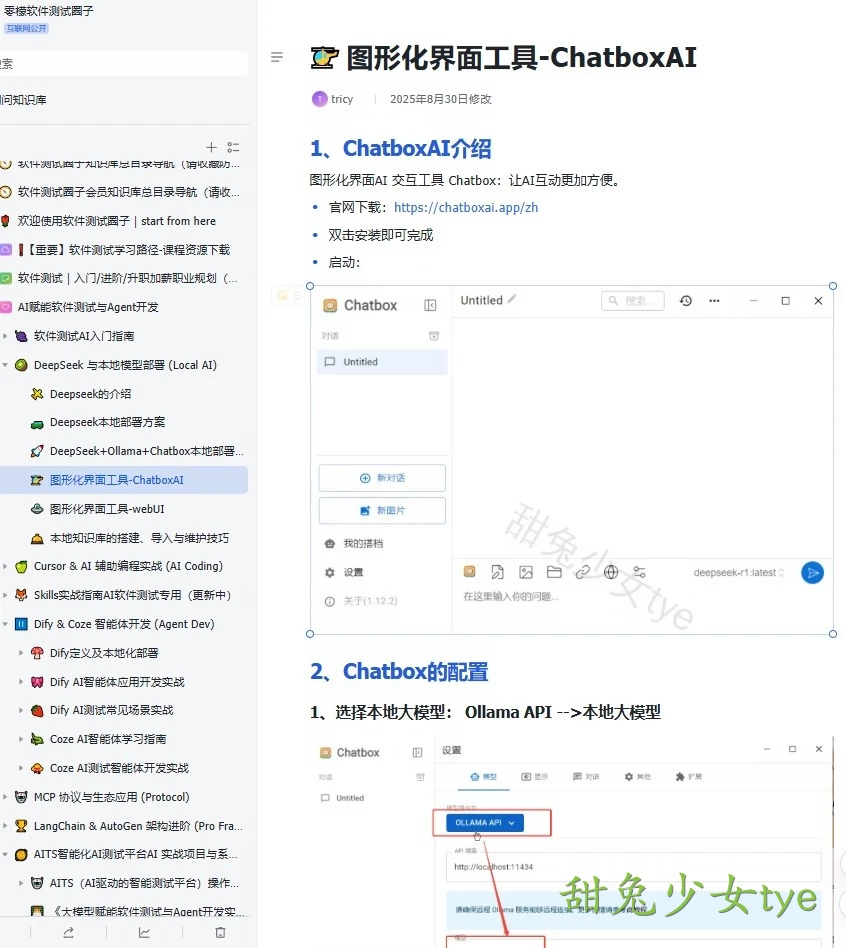Screen dimensions: 846x948
Task: Click the localhost:11434 API host field
Action: pos(634,867)
